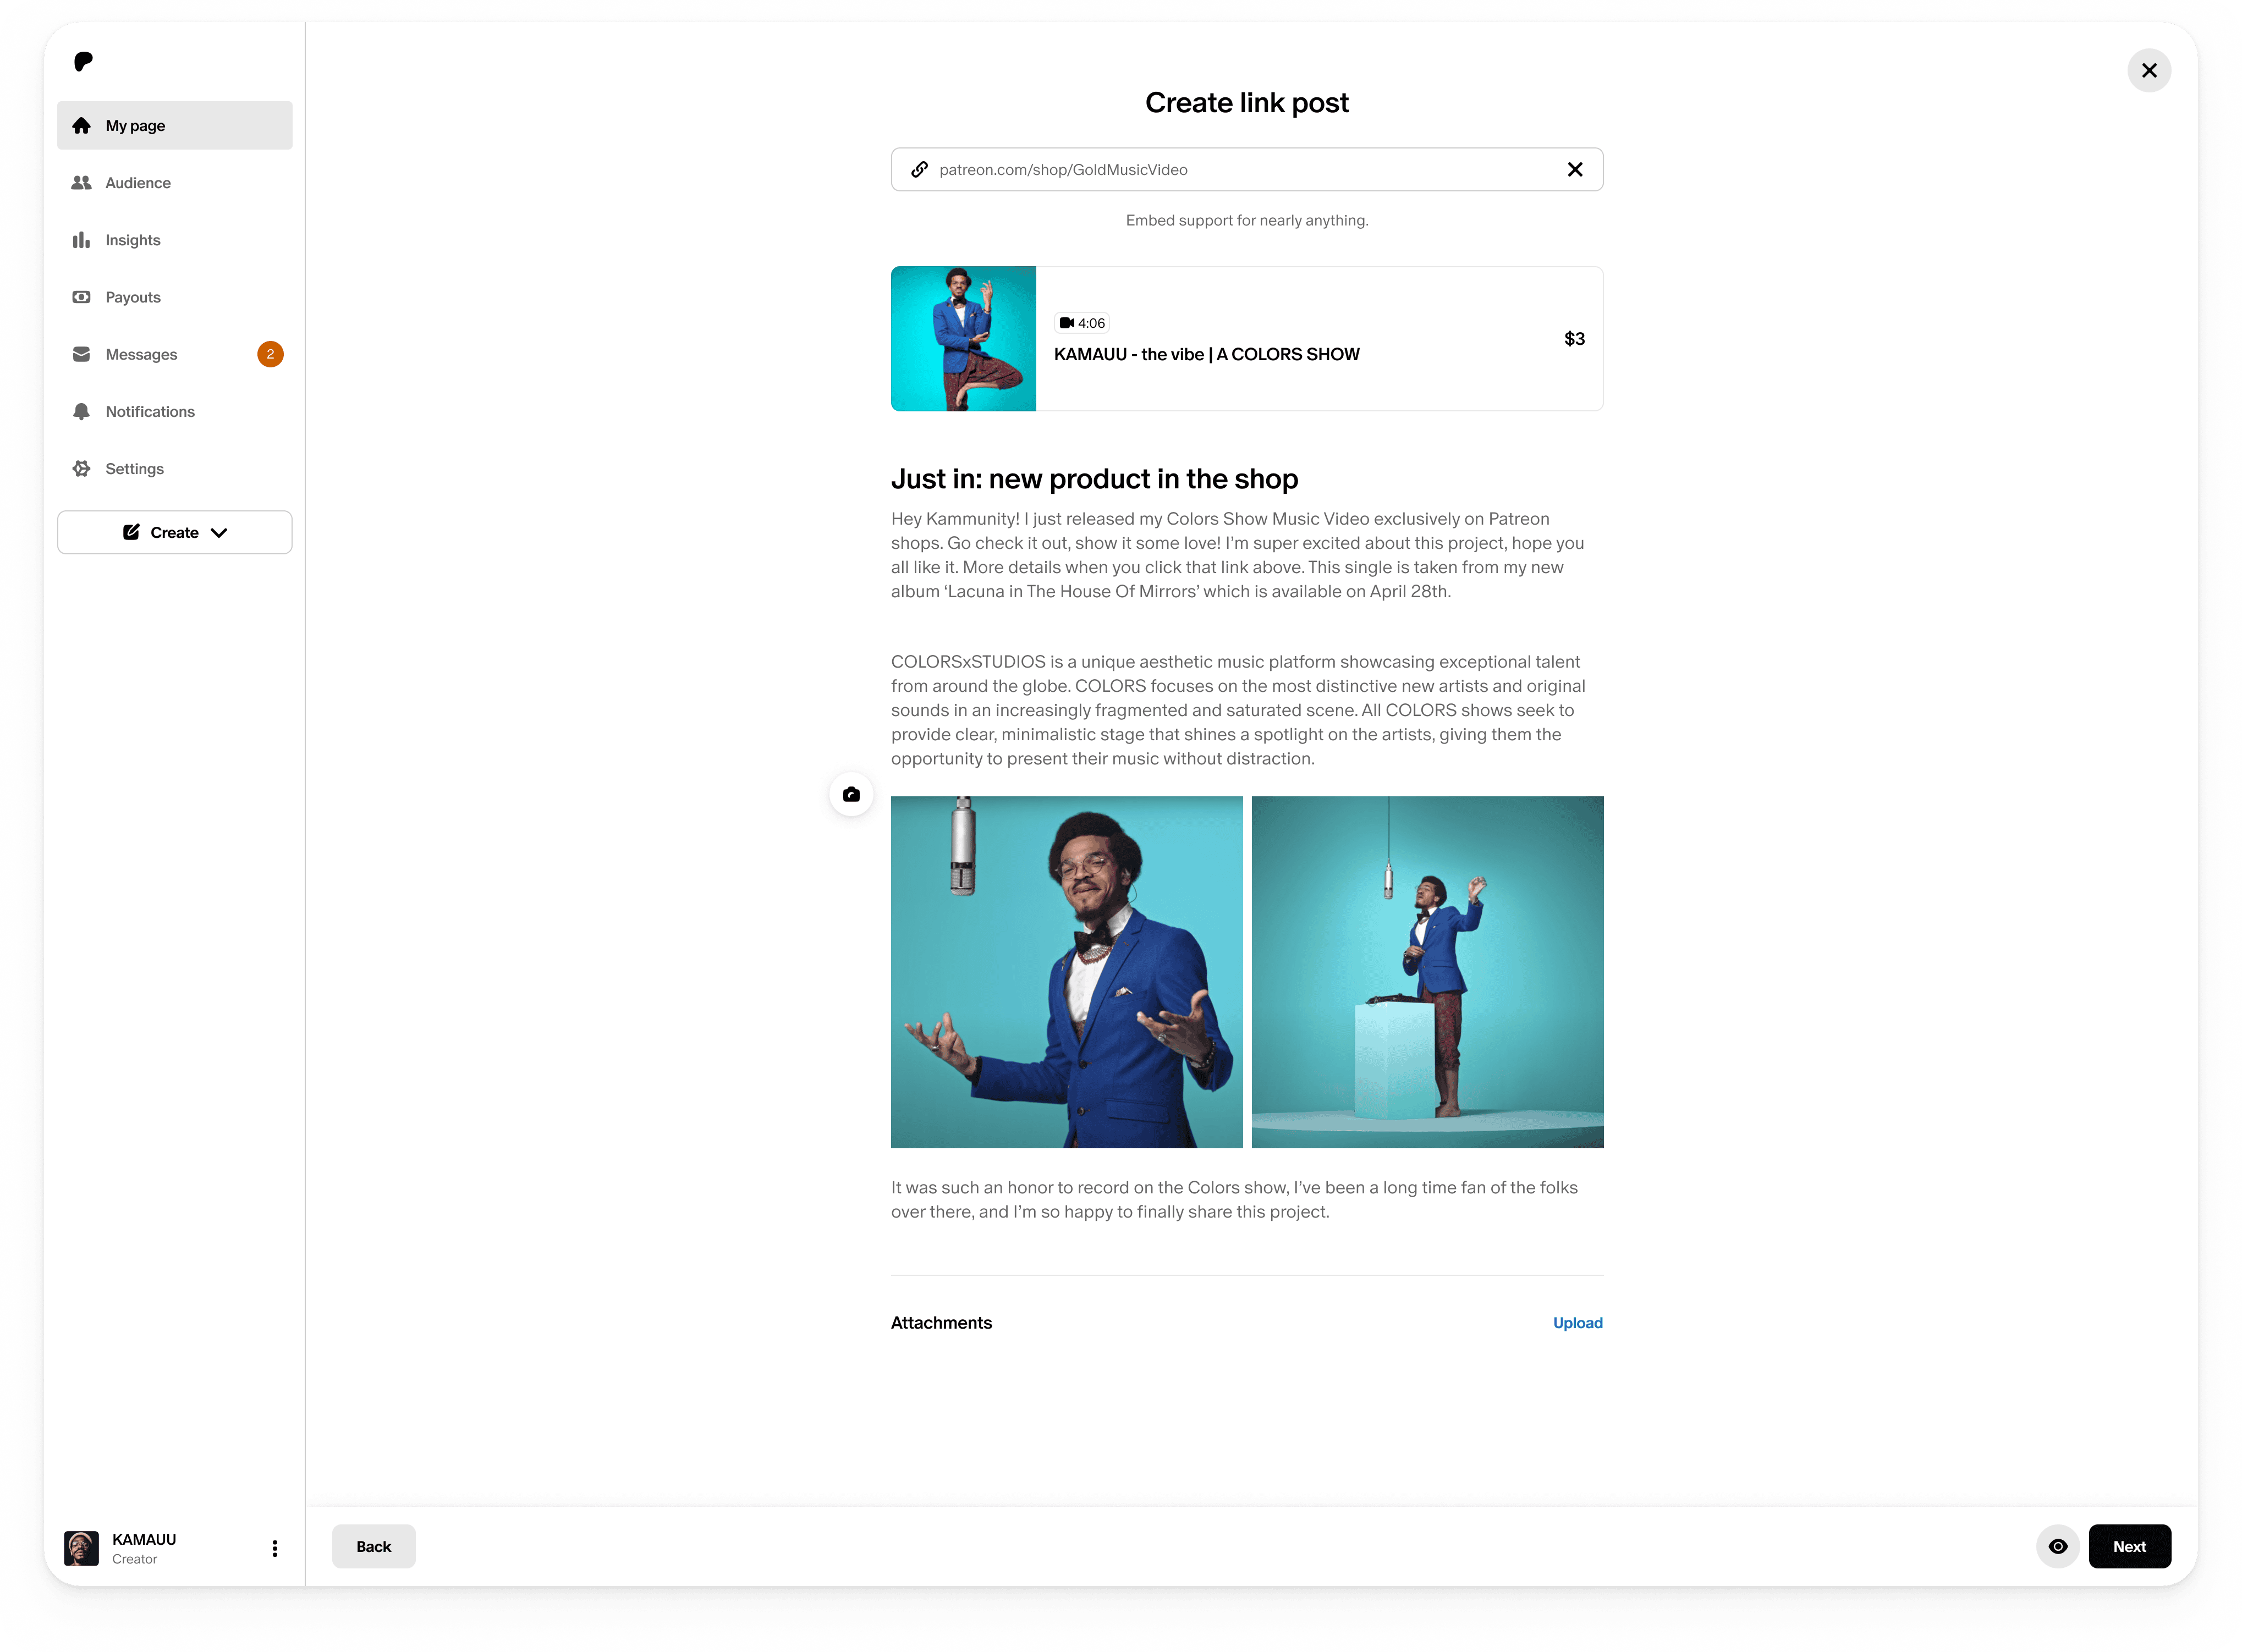Viewport: 2242px width, 1652px height.
Task: Open Insights bar chart icon
Action: click(x=82, y=240)
